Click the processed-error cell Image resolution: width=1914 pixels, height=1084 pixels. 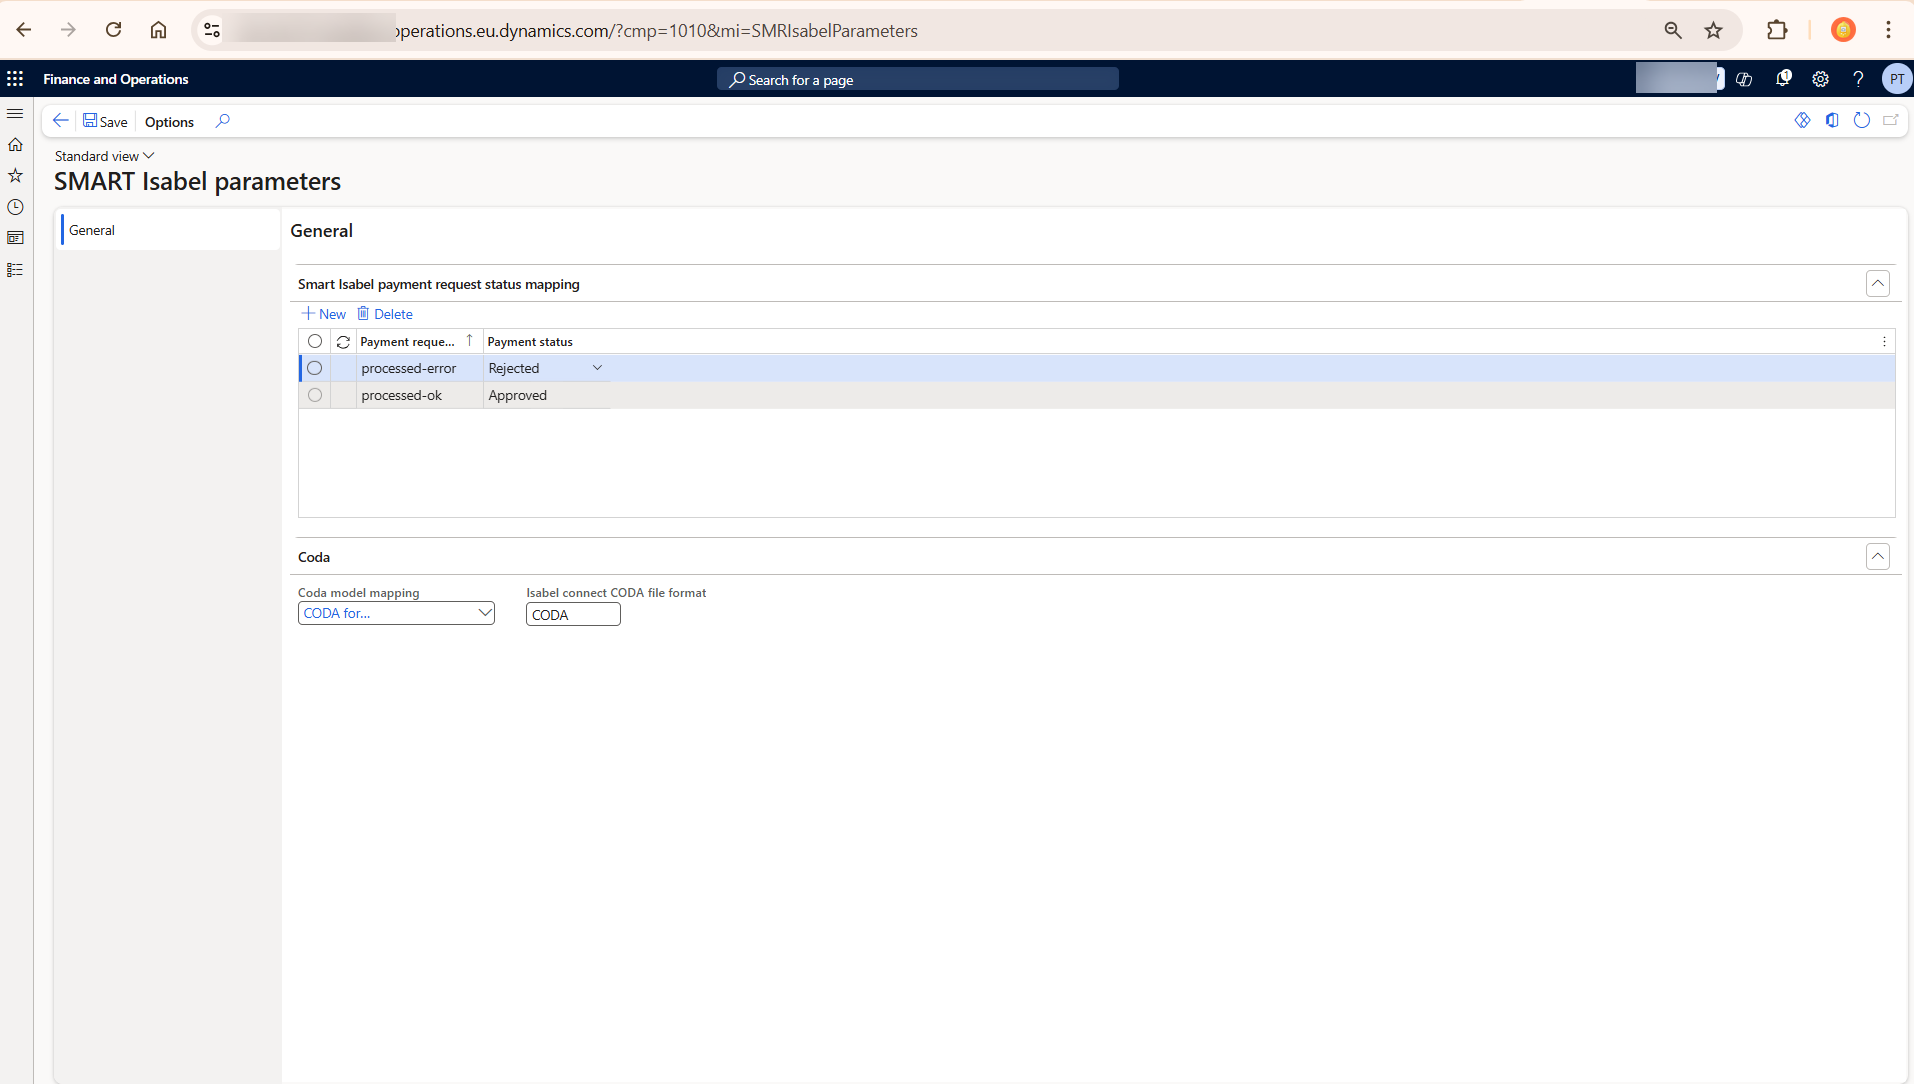419,368
